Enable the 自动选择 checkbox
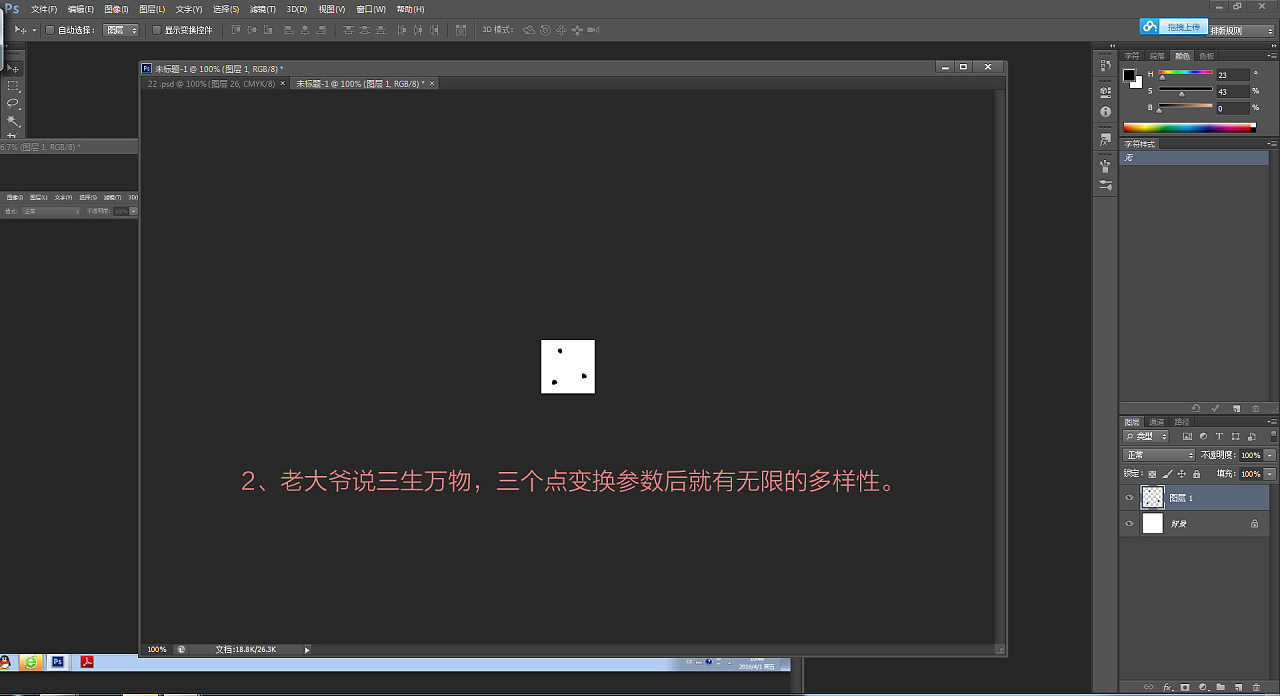Image resolution: width=1280 pixels, height=696 pixels. (x=50, y=30)
